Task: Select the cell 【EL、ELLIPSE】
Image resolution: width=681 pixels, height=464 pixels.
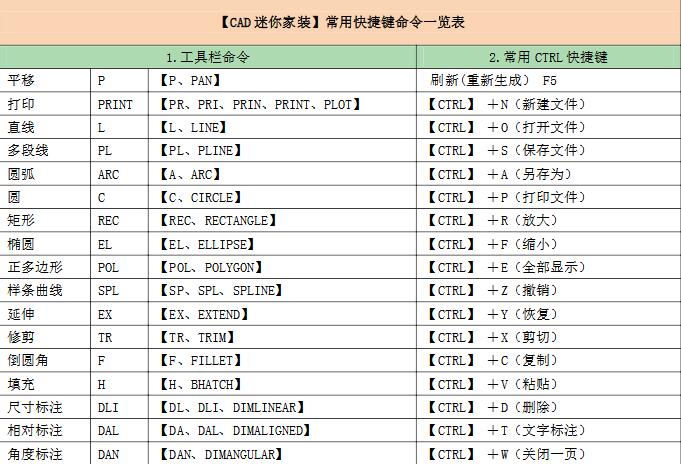Action: [282, 244]
